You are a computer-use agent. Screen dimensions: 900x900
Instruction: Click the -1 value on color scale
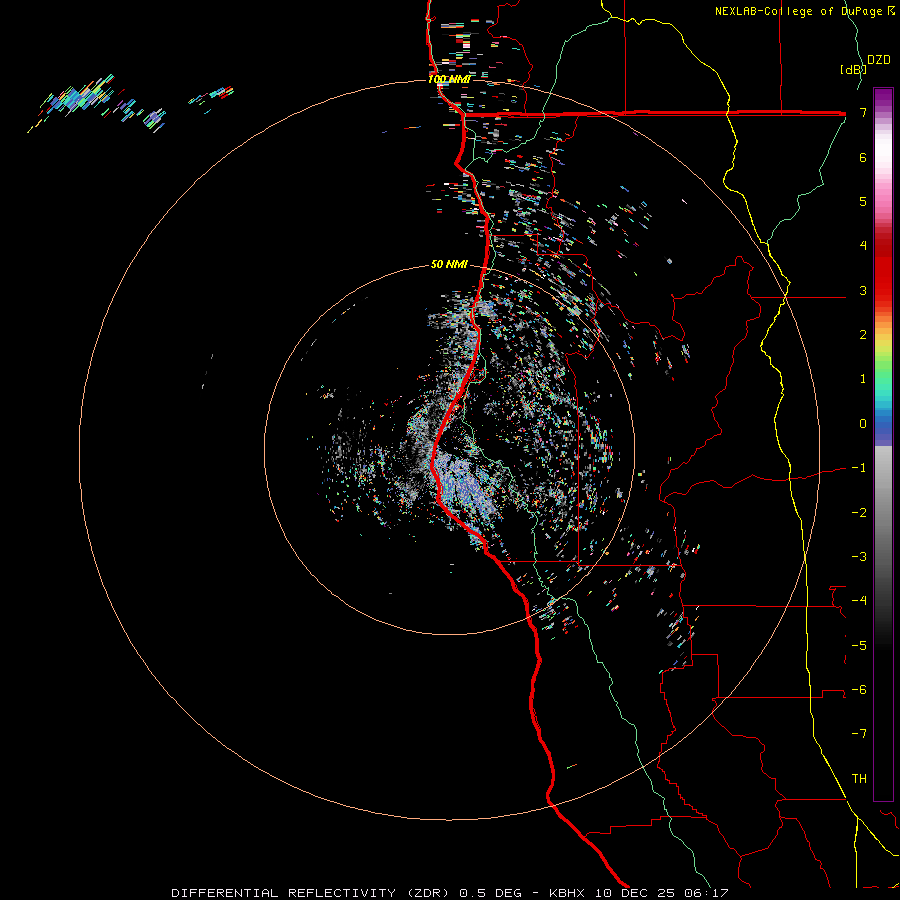[859, 468]
